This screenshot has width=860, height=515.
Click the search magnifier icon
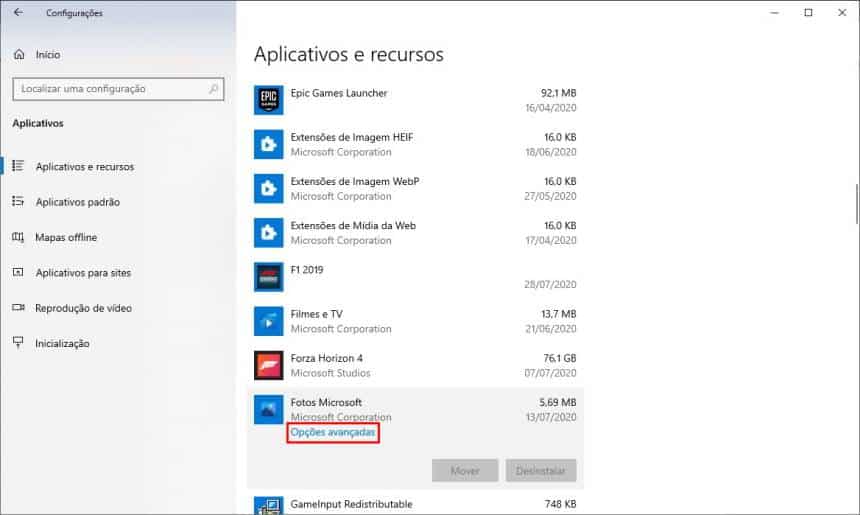point(213,88)
